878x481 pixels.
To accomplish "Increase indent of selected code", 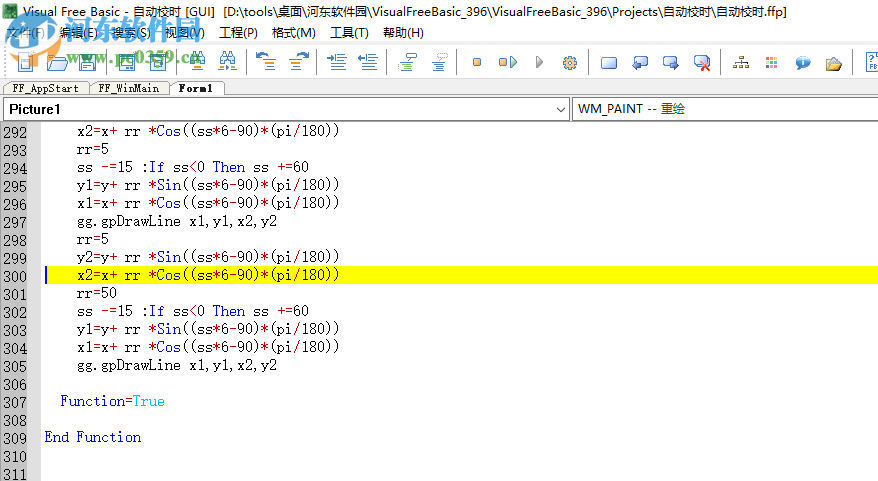I will [337, 62].
